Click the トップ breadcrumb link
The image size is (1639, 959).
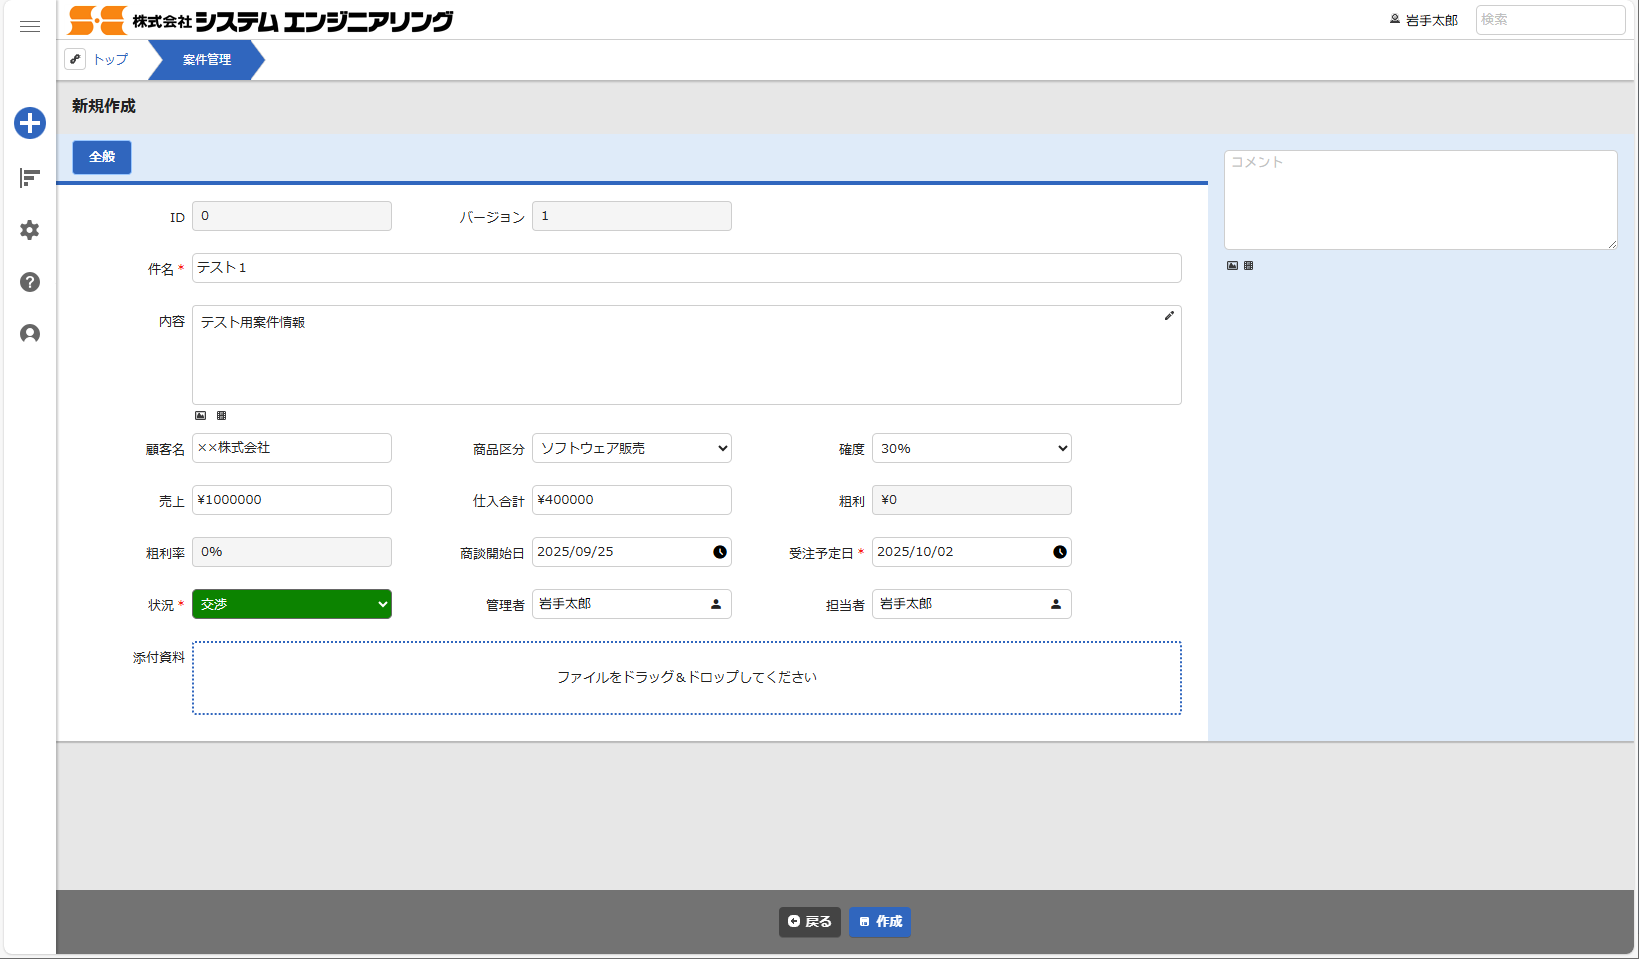coord(110,60)
